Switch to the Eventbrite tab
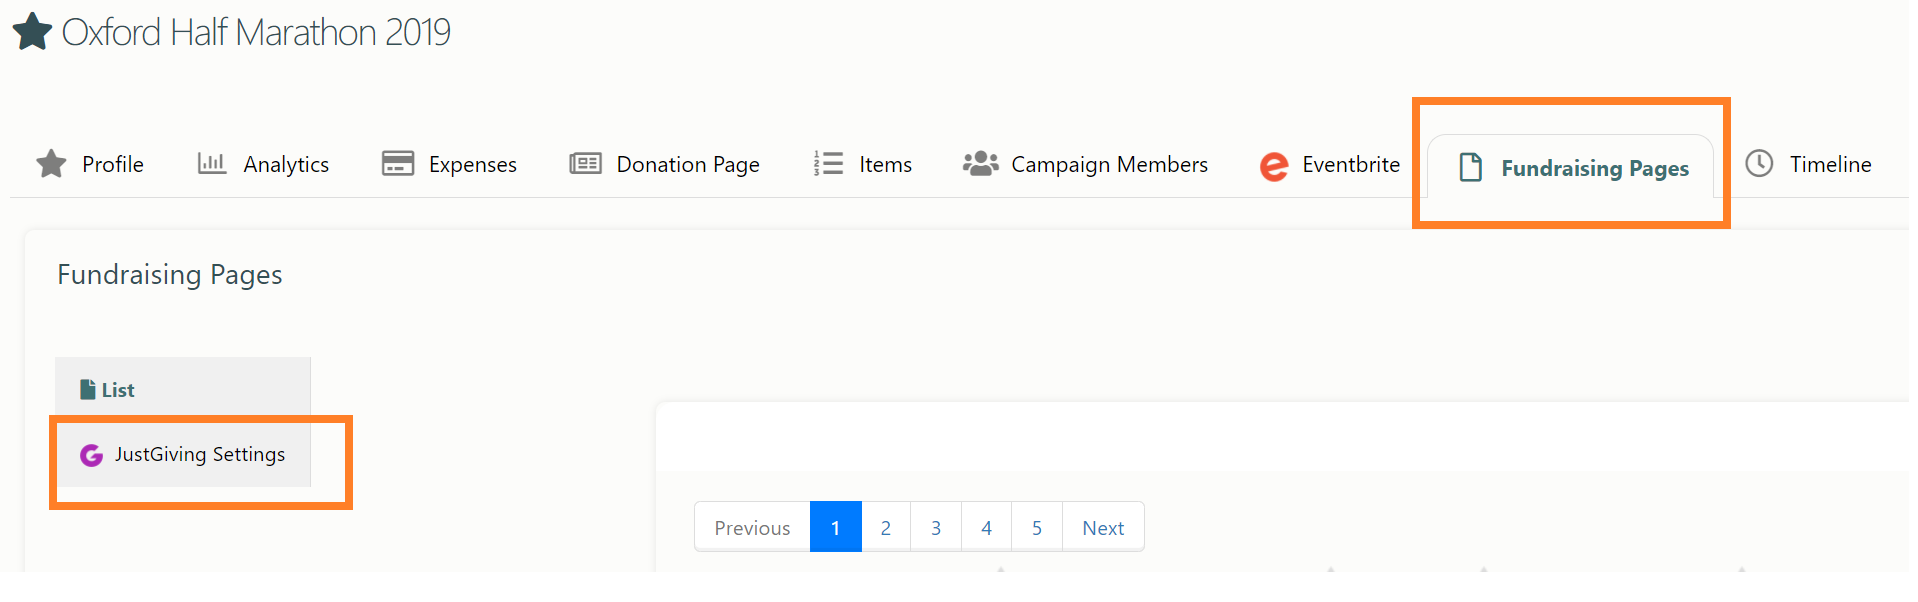1918x602 pixels. 1330,164
